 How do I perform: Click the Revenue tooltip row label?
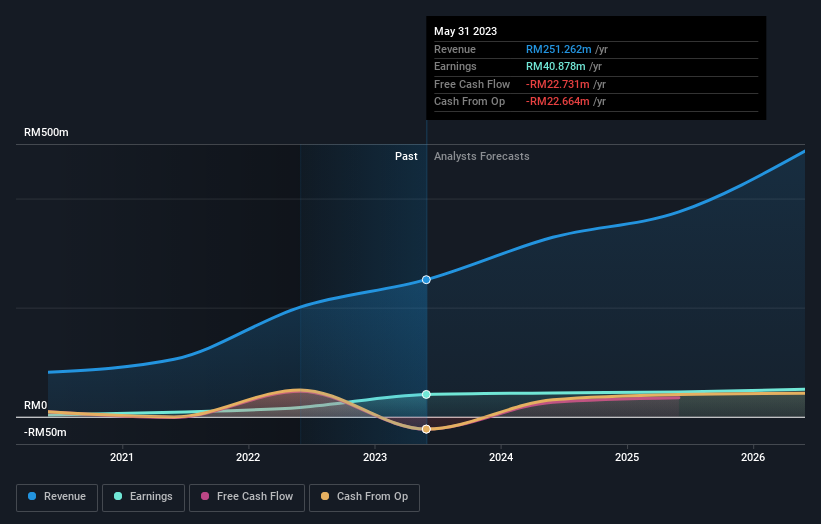455,49
